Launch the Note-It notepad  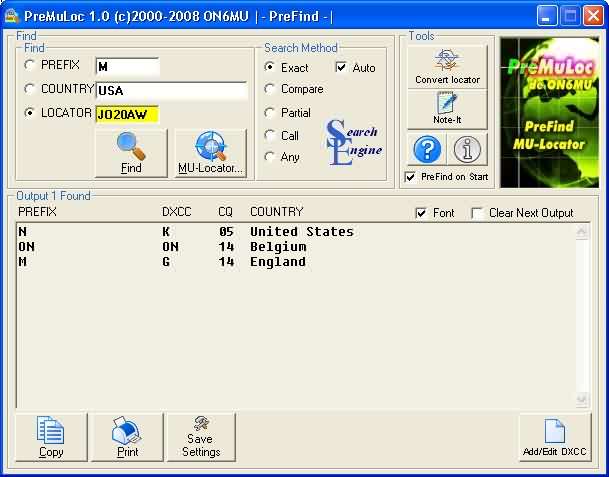point(447,109)
